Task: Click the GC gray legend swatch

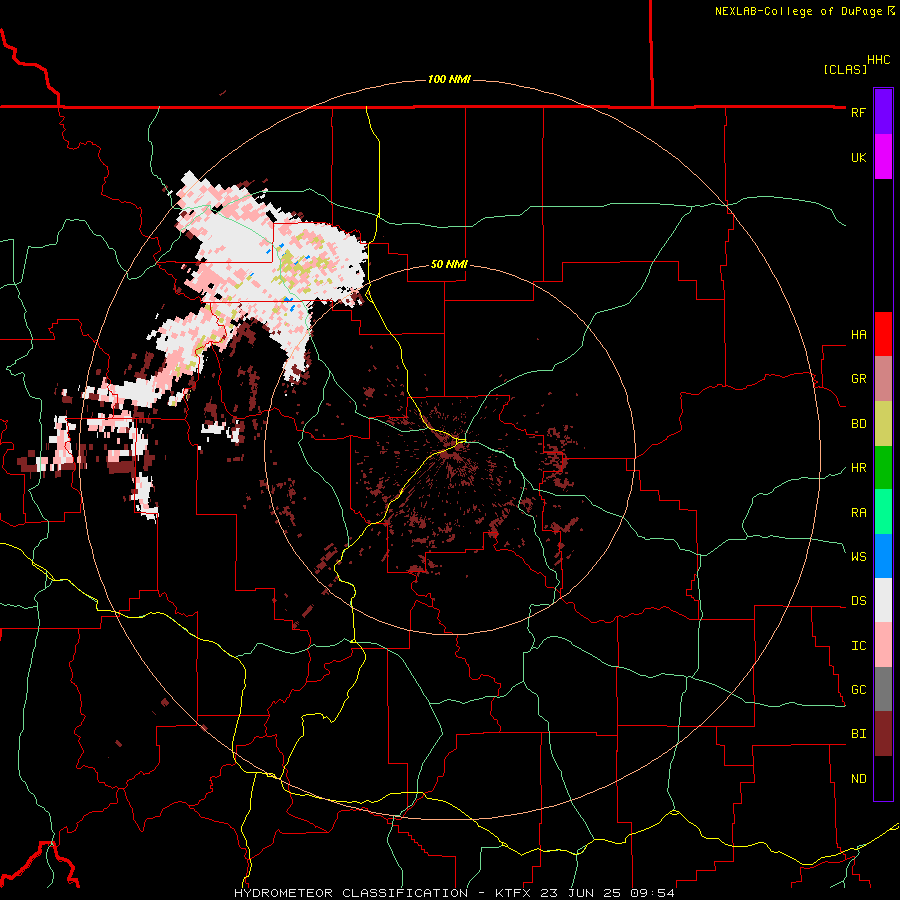Action: click(883, 689)
